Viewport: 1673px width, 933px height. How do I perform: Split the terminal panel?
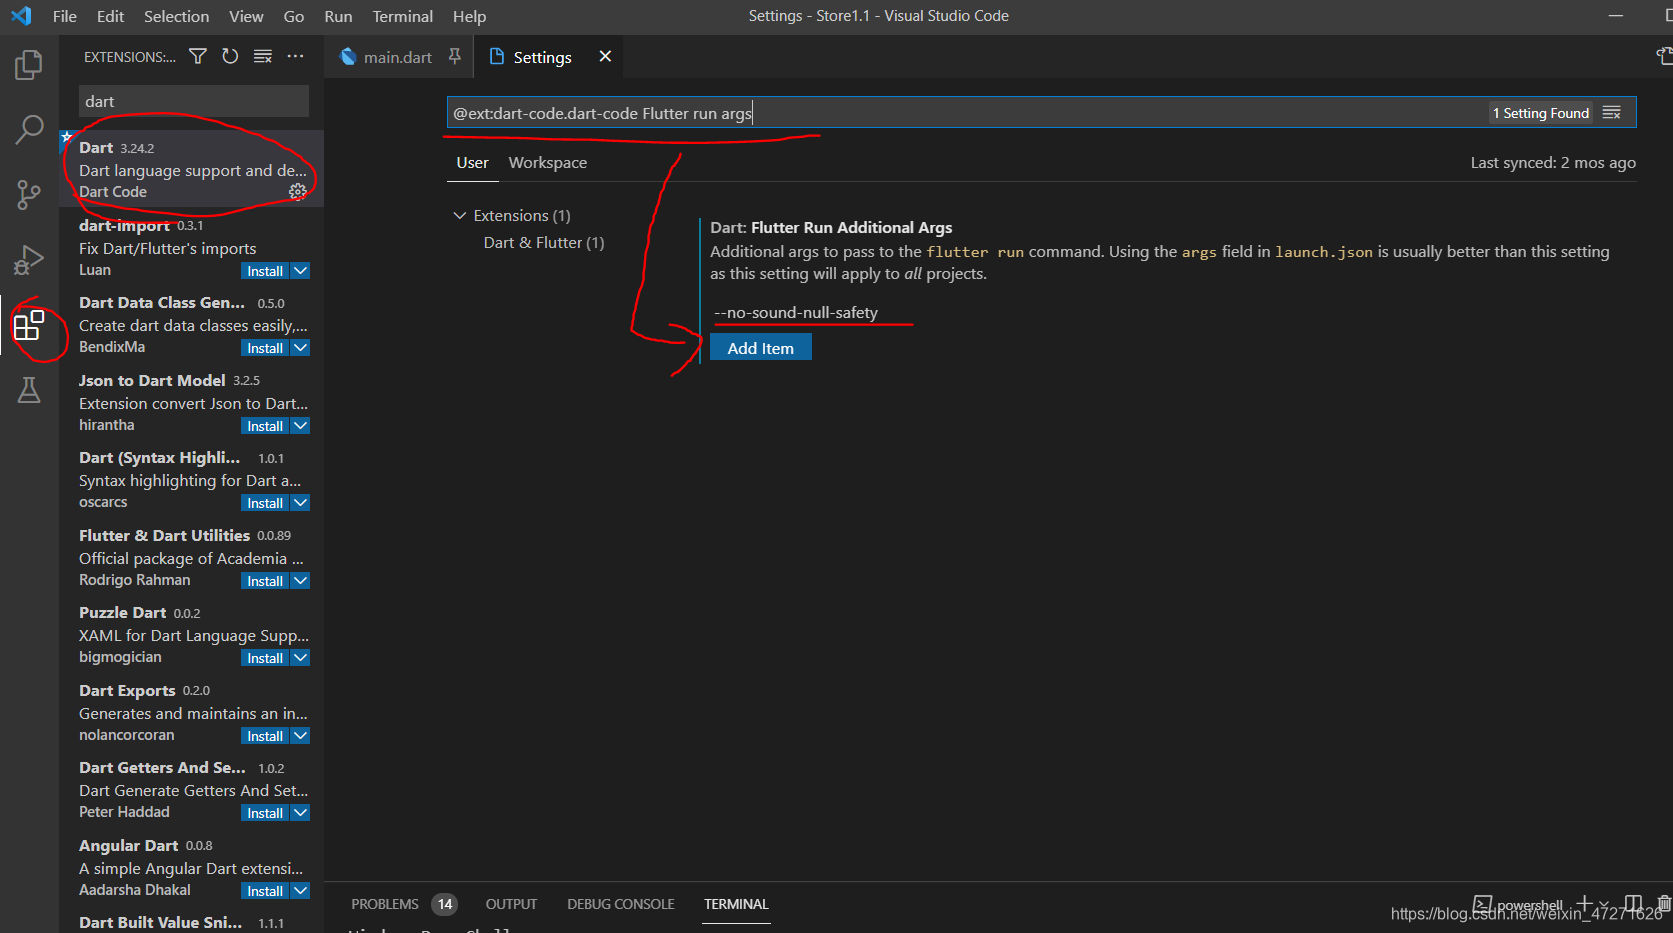1633,903
